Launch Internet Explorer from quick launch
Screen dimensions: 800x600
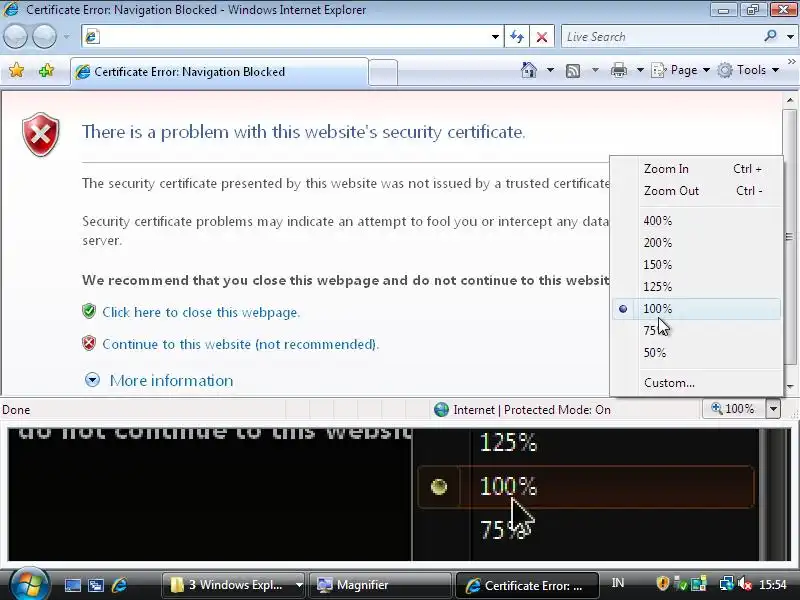(119, 585)
